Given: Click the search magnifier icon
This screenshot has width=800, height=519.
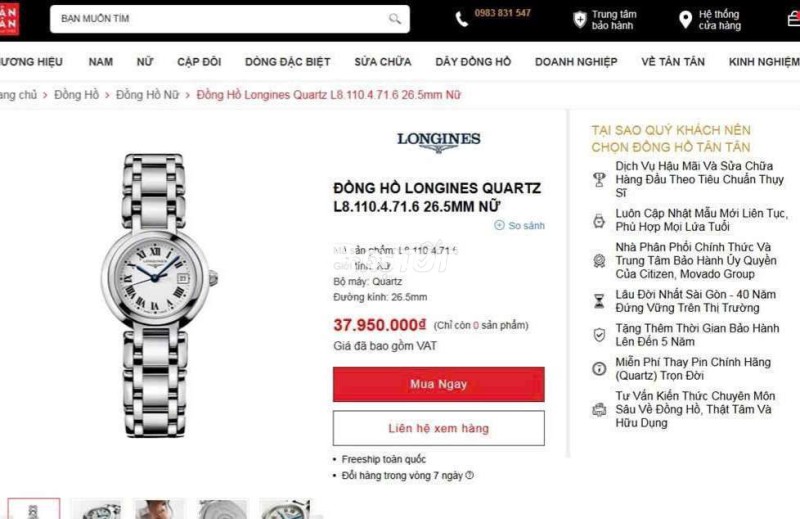Looking at the screenshot, I should pyautogui.click(x=395, y=19).
